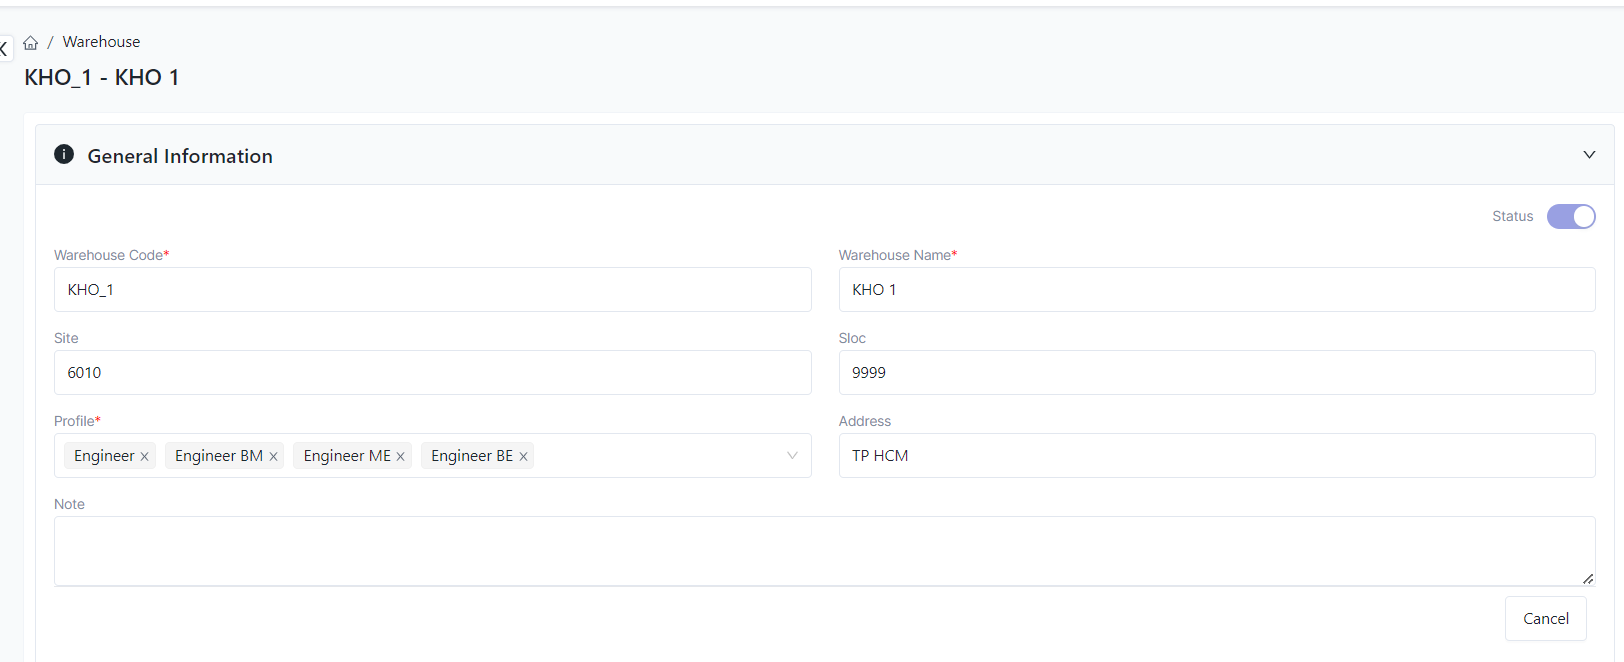Remove the Engineer profile tag
Viewport: 1624px width, 662px height.
pyautogui.click(x=144, y=456)
